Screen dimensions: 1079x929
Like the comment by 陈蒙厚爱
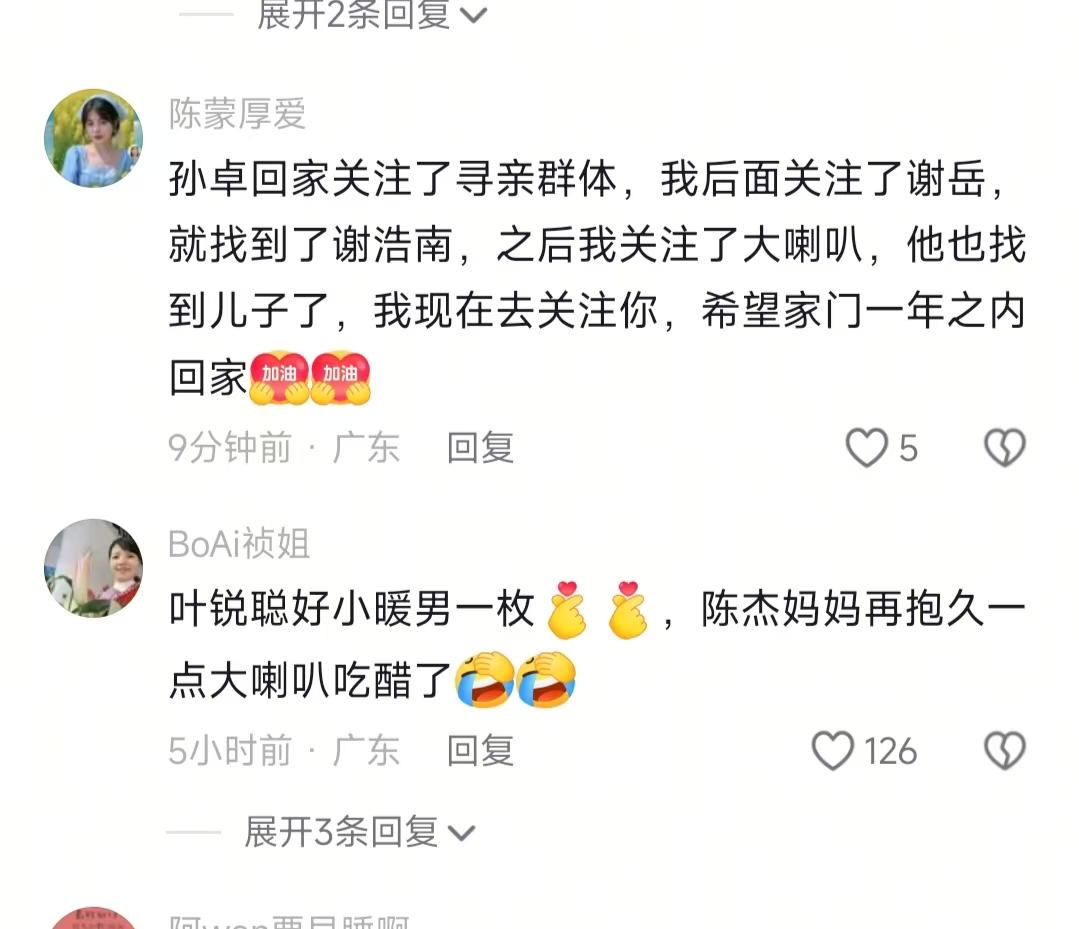click(867, 448)
